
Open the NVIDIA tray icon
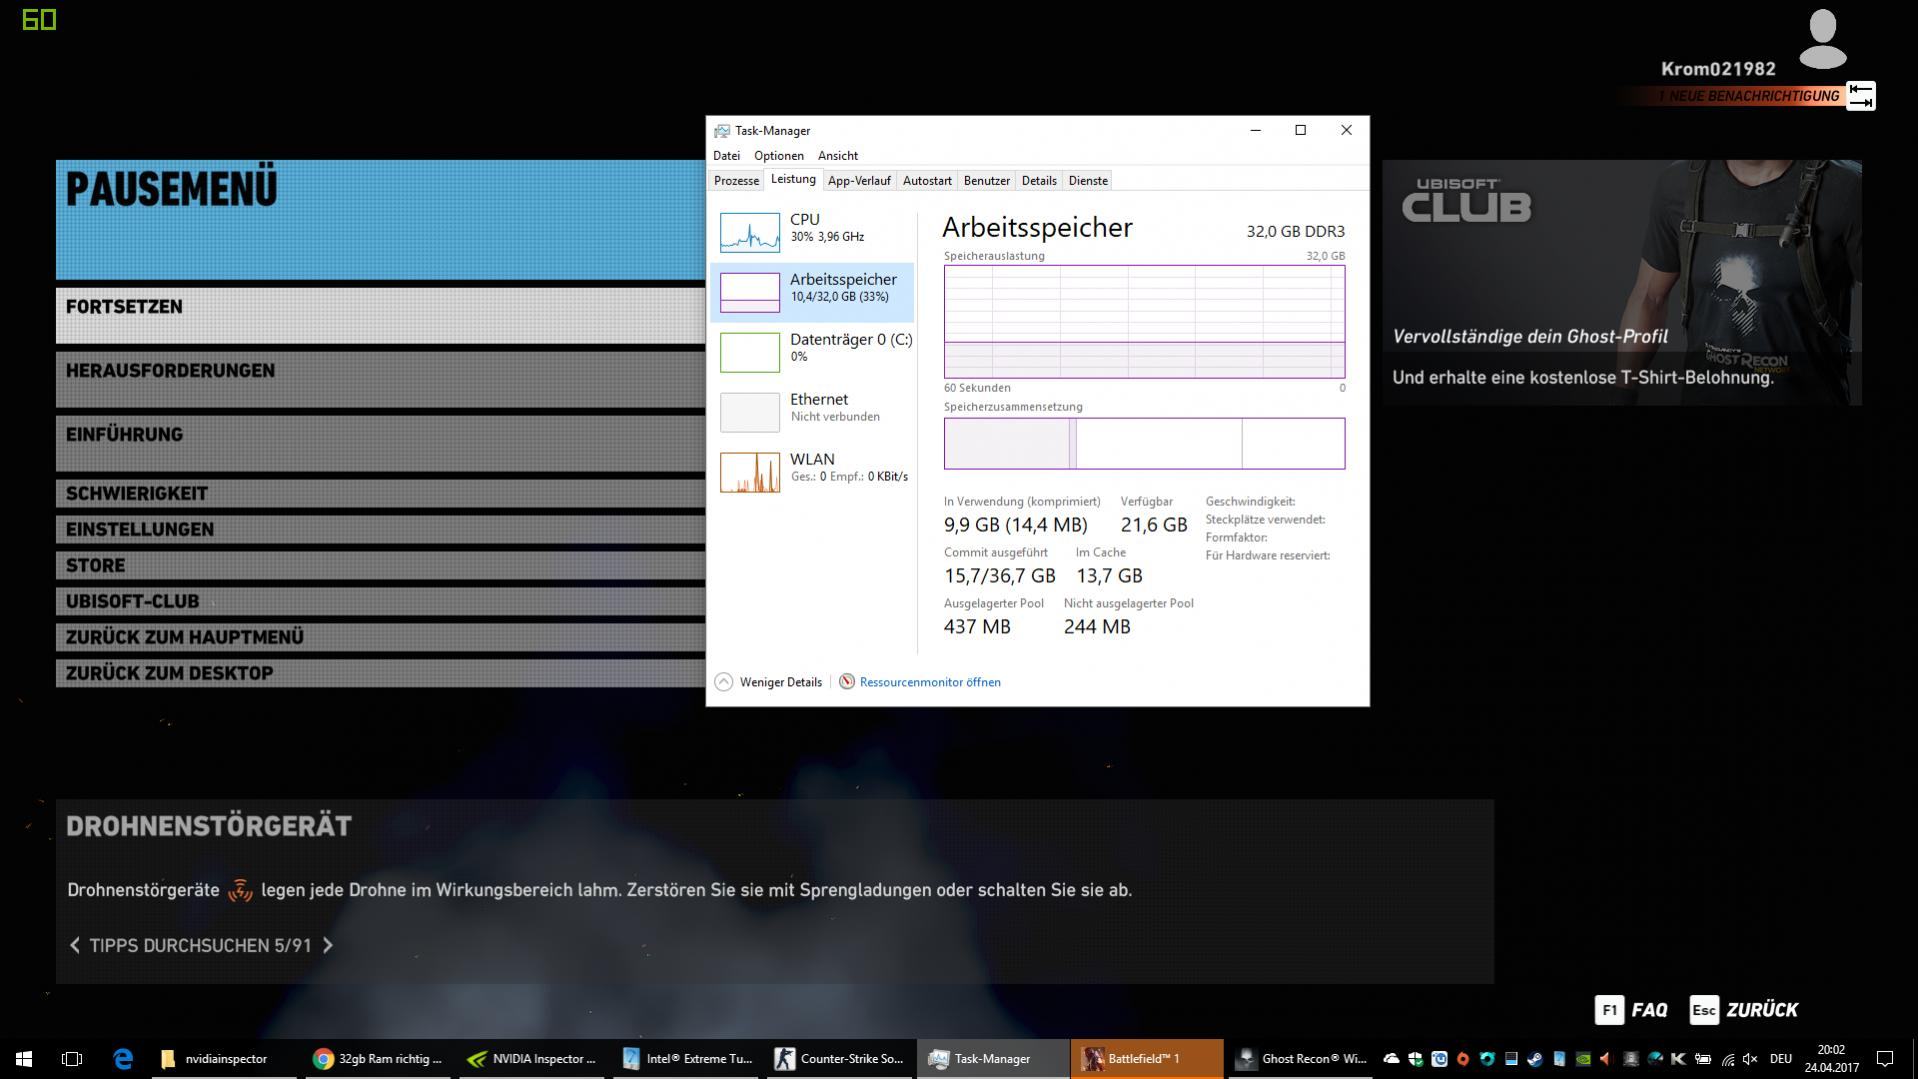tap(1583, 1059)
